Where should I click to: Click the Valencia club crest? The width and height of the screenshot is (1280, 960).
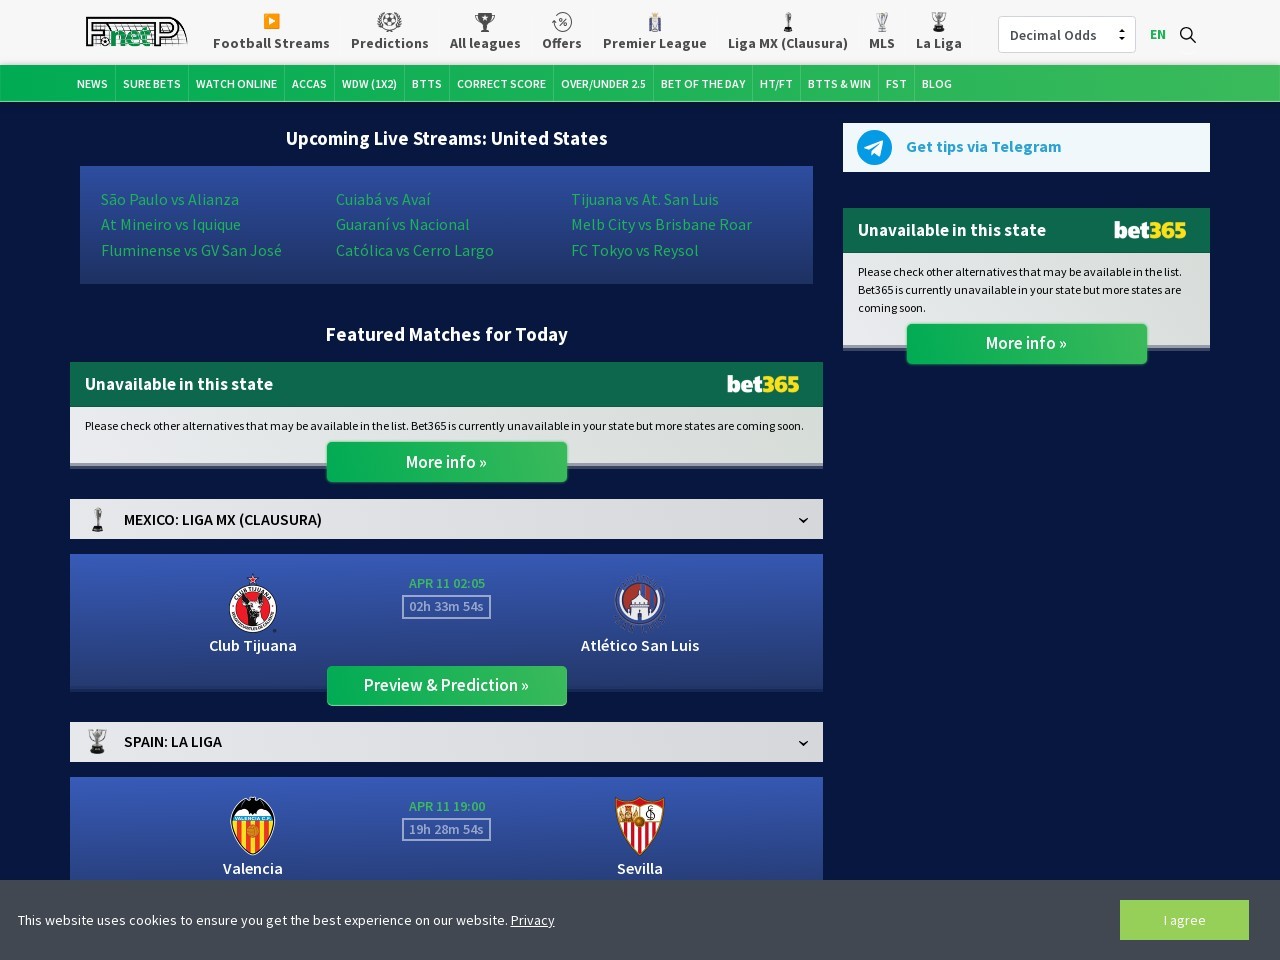253,826
